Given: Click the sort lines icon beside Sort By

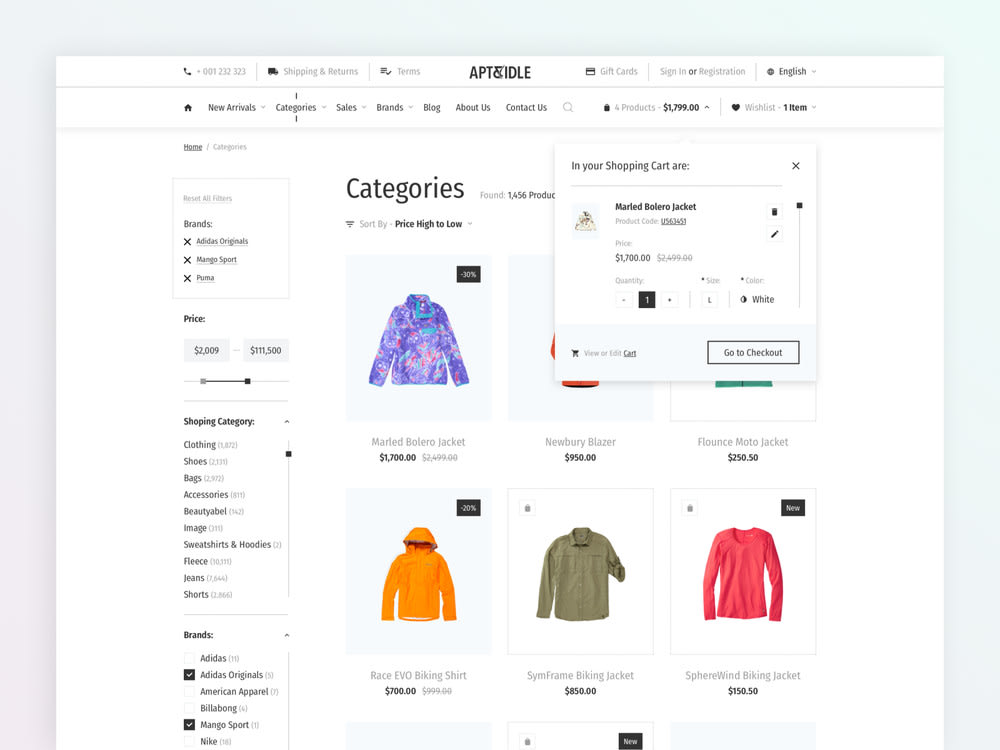Looking at the screenshot, I should click(x=349, y=224).
